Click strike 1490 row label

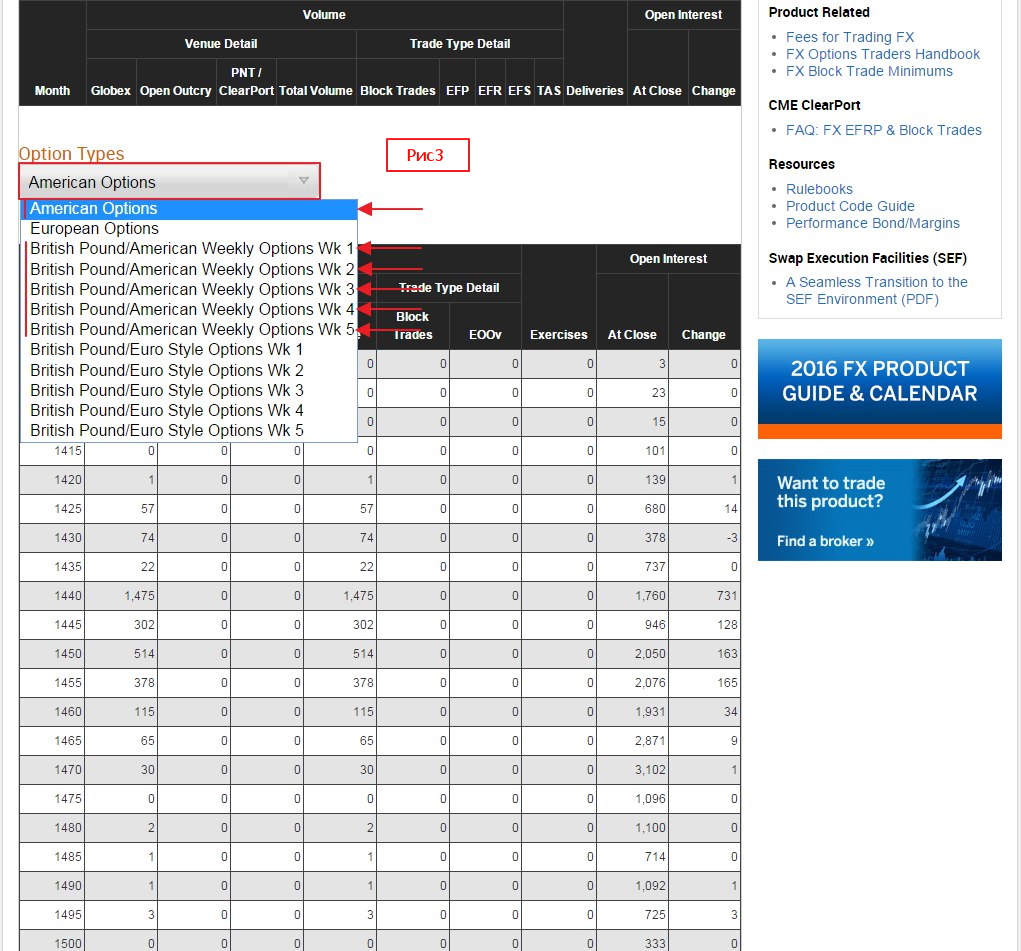pos(68,886)
